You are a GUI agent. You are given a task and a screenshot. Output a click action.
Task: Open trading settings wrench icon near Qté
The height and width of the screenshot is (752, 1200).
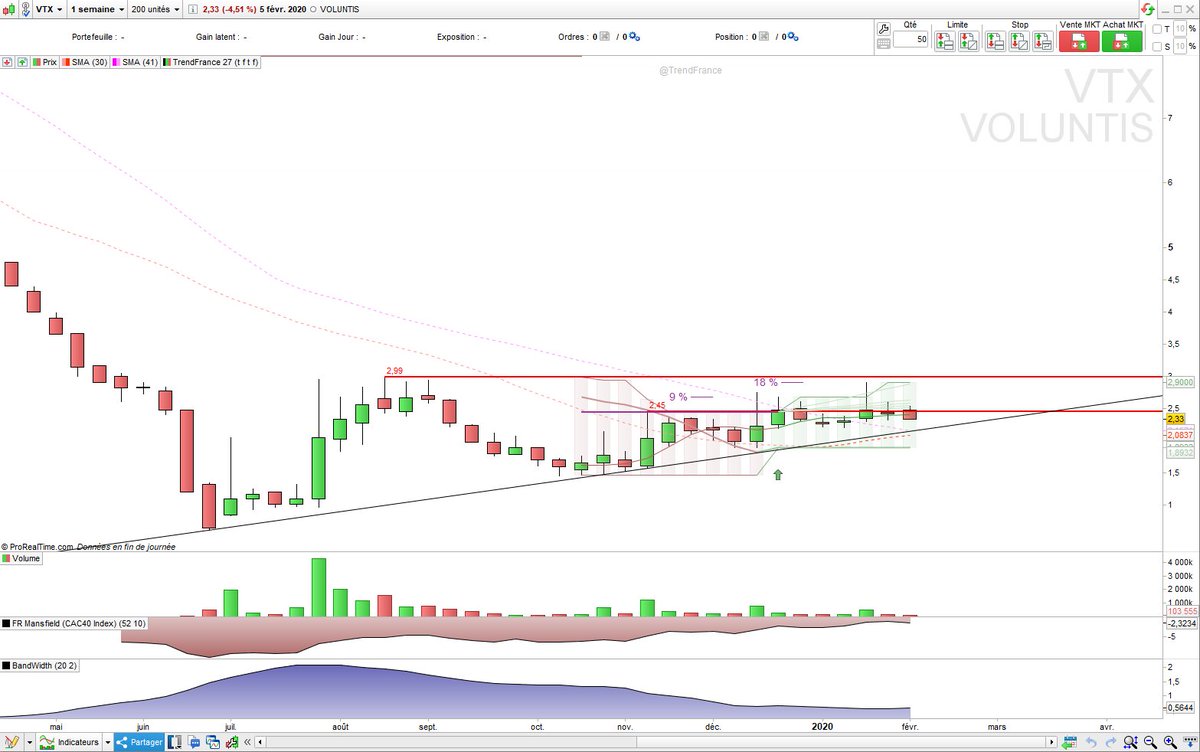click(883, 28)
